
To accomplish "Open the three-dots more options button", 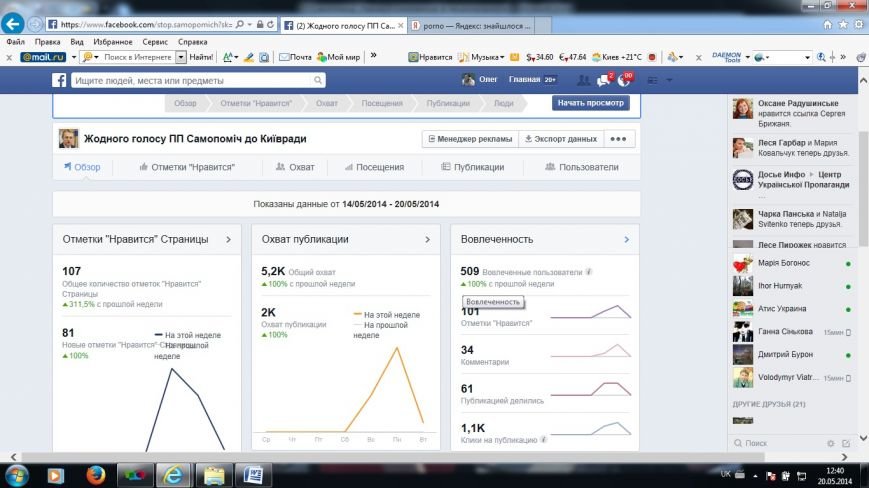I will point(618,139).
